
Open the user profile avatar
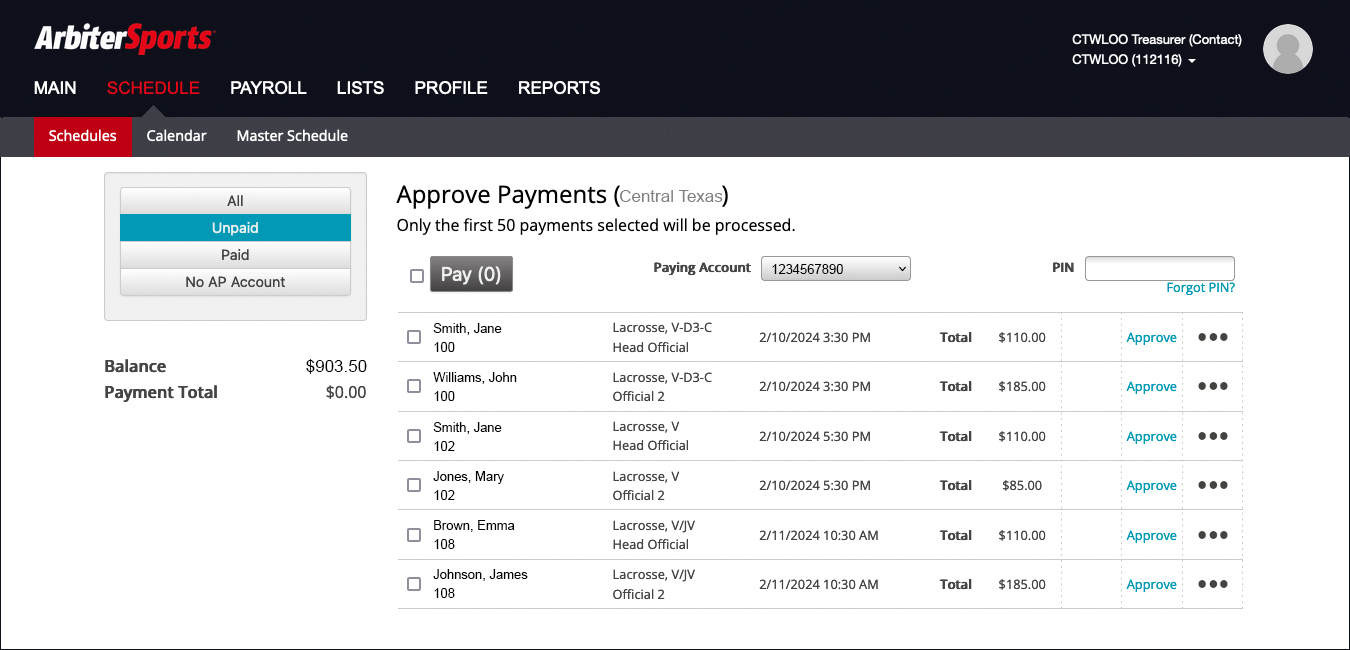coord(1287,49)
